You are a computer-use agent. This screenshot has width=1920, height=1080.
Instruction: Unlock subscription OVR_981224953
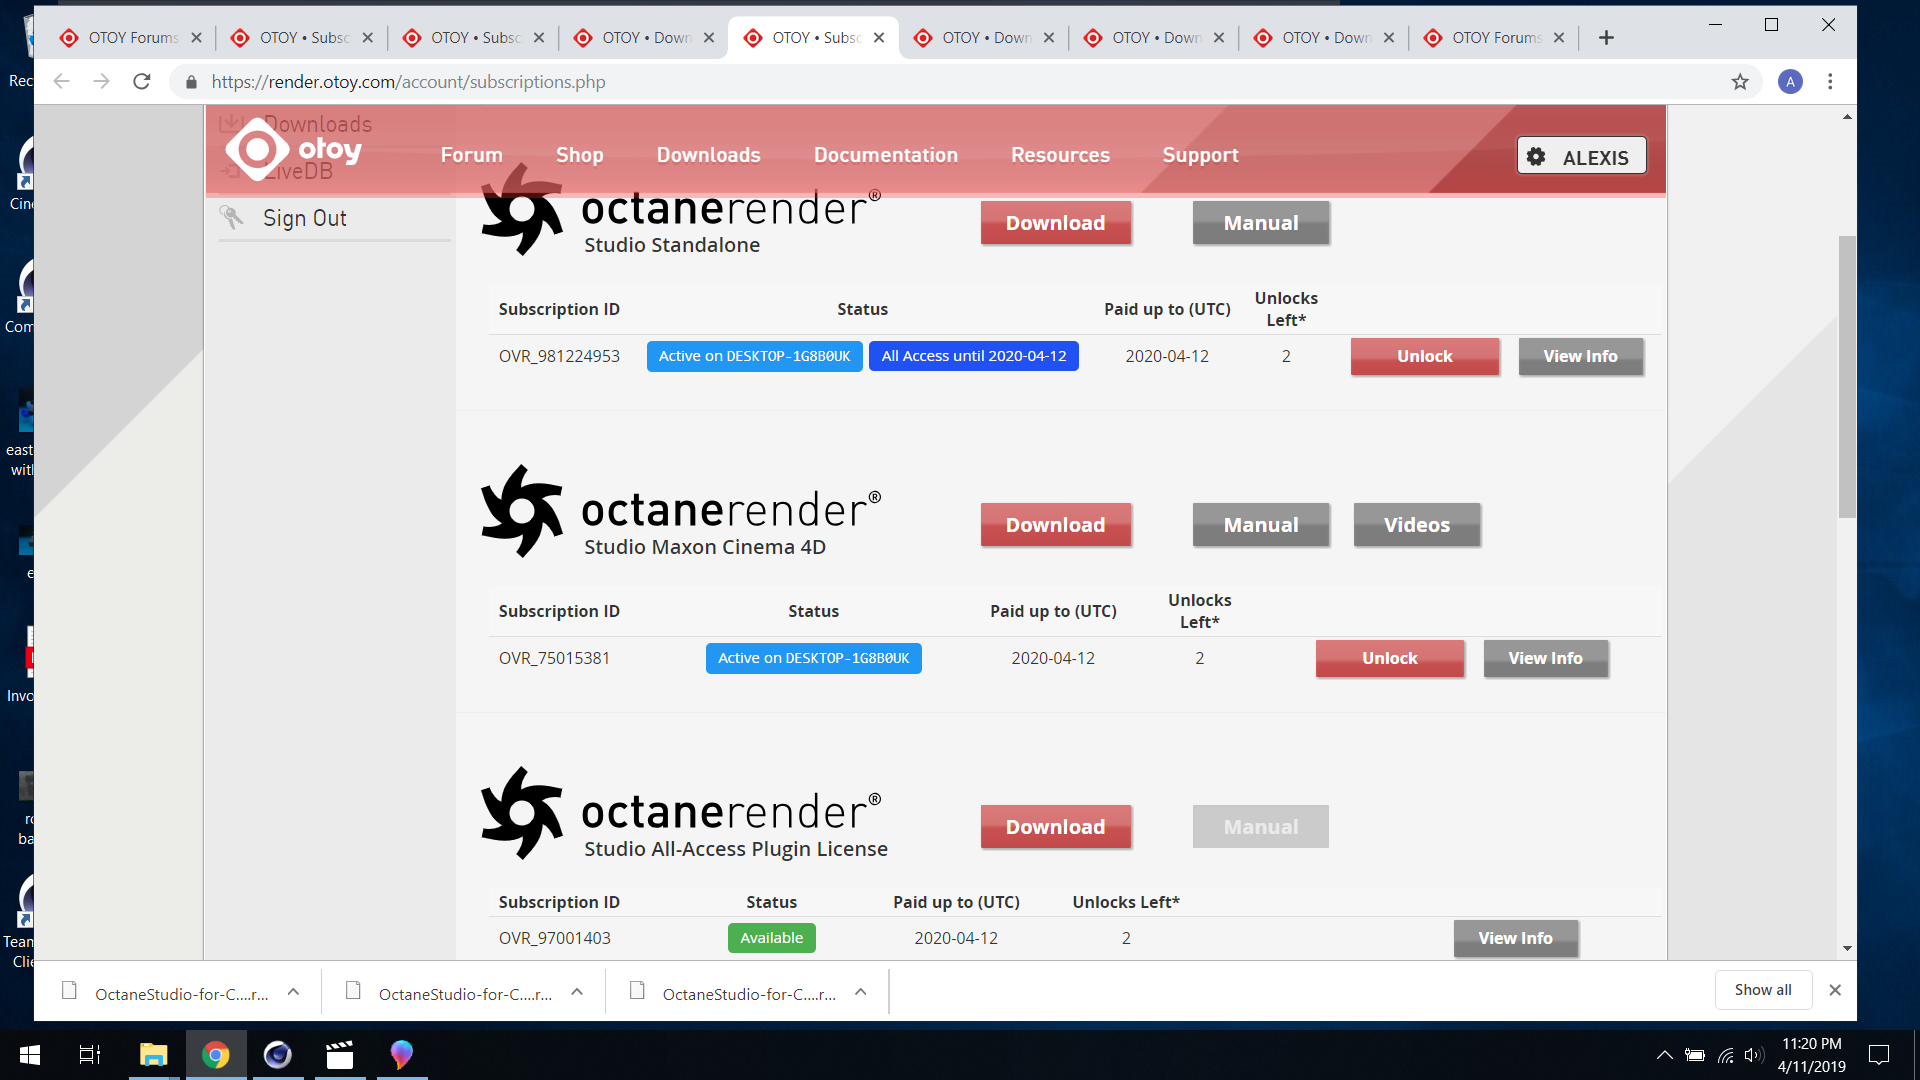click(x=1424, y=357)
